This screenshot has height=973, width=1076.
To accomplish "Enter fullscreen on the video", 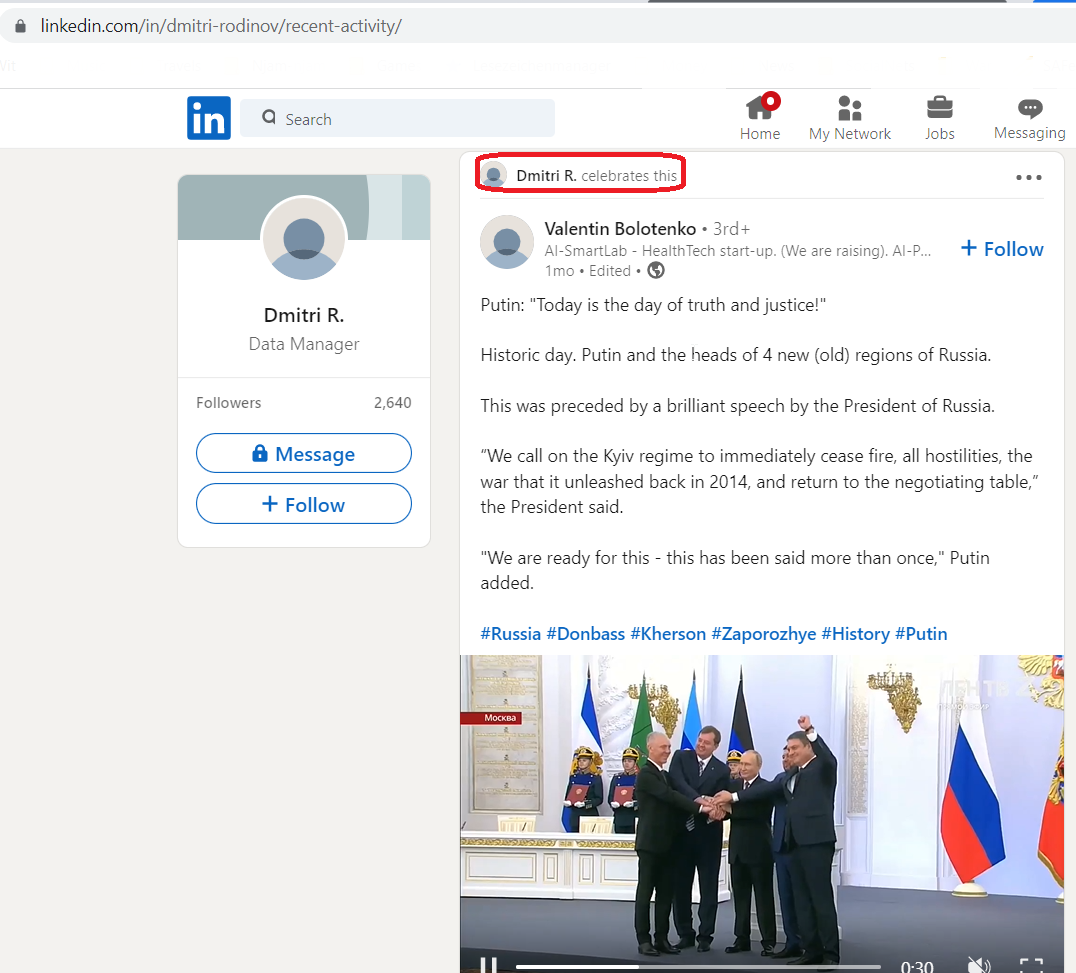I will pyautogui.click(x=1031, y=965).
